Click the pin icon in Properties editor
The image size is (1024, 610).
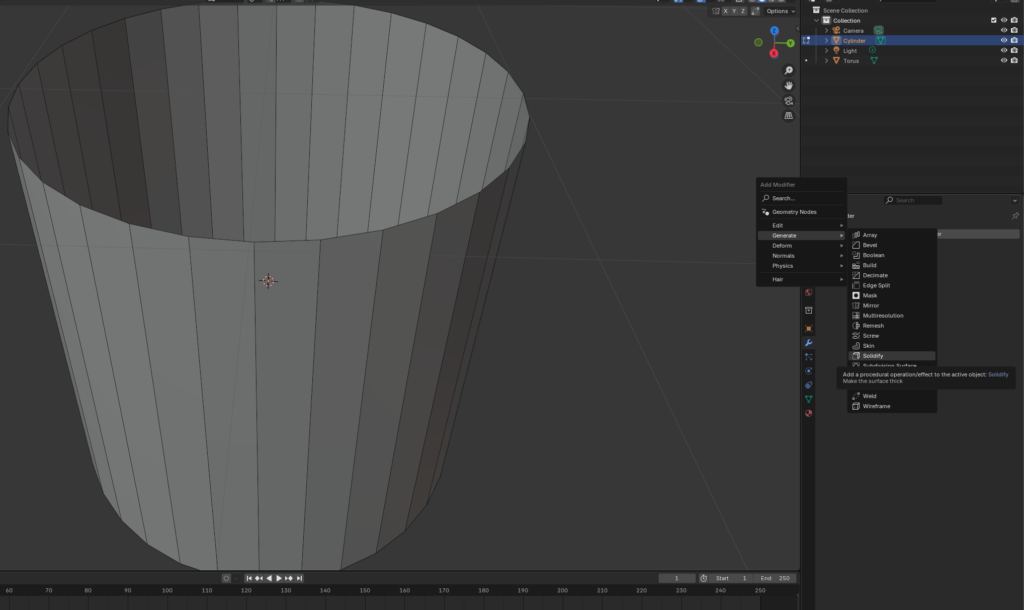click(x=1015, y=216)
